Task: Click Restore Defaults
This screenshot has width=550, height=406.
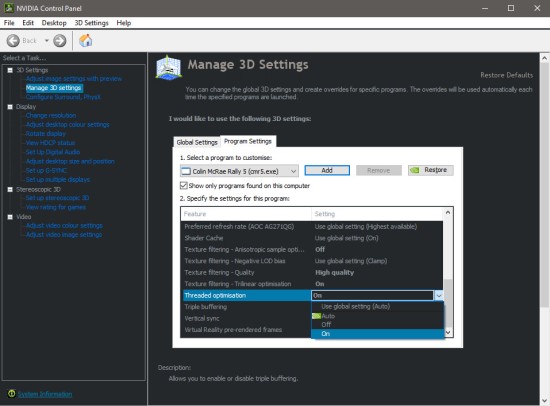Action: point(507,75)
